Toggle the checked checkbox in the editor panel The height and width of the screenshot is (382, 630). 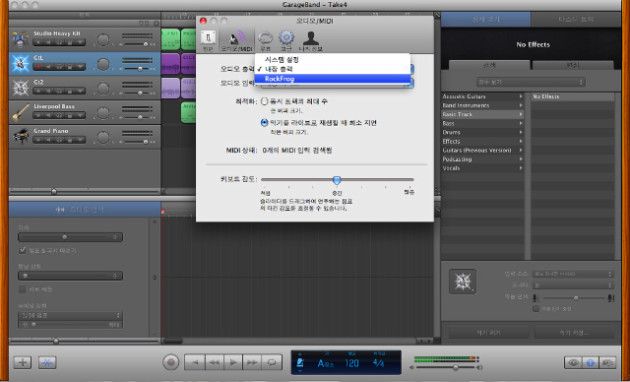22,251
